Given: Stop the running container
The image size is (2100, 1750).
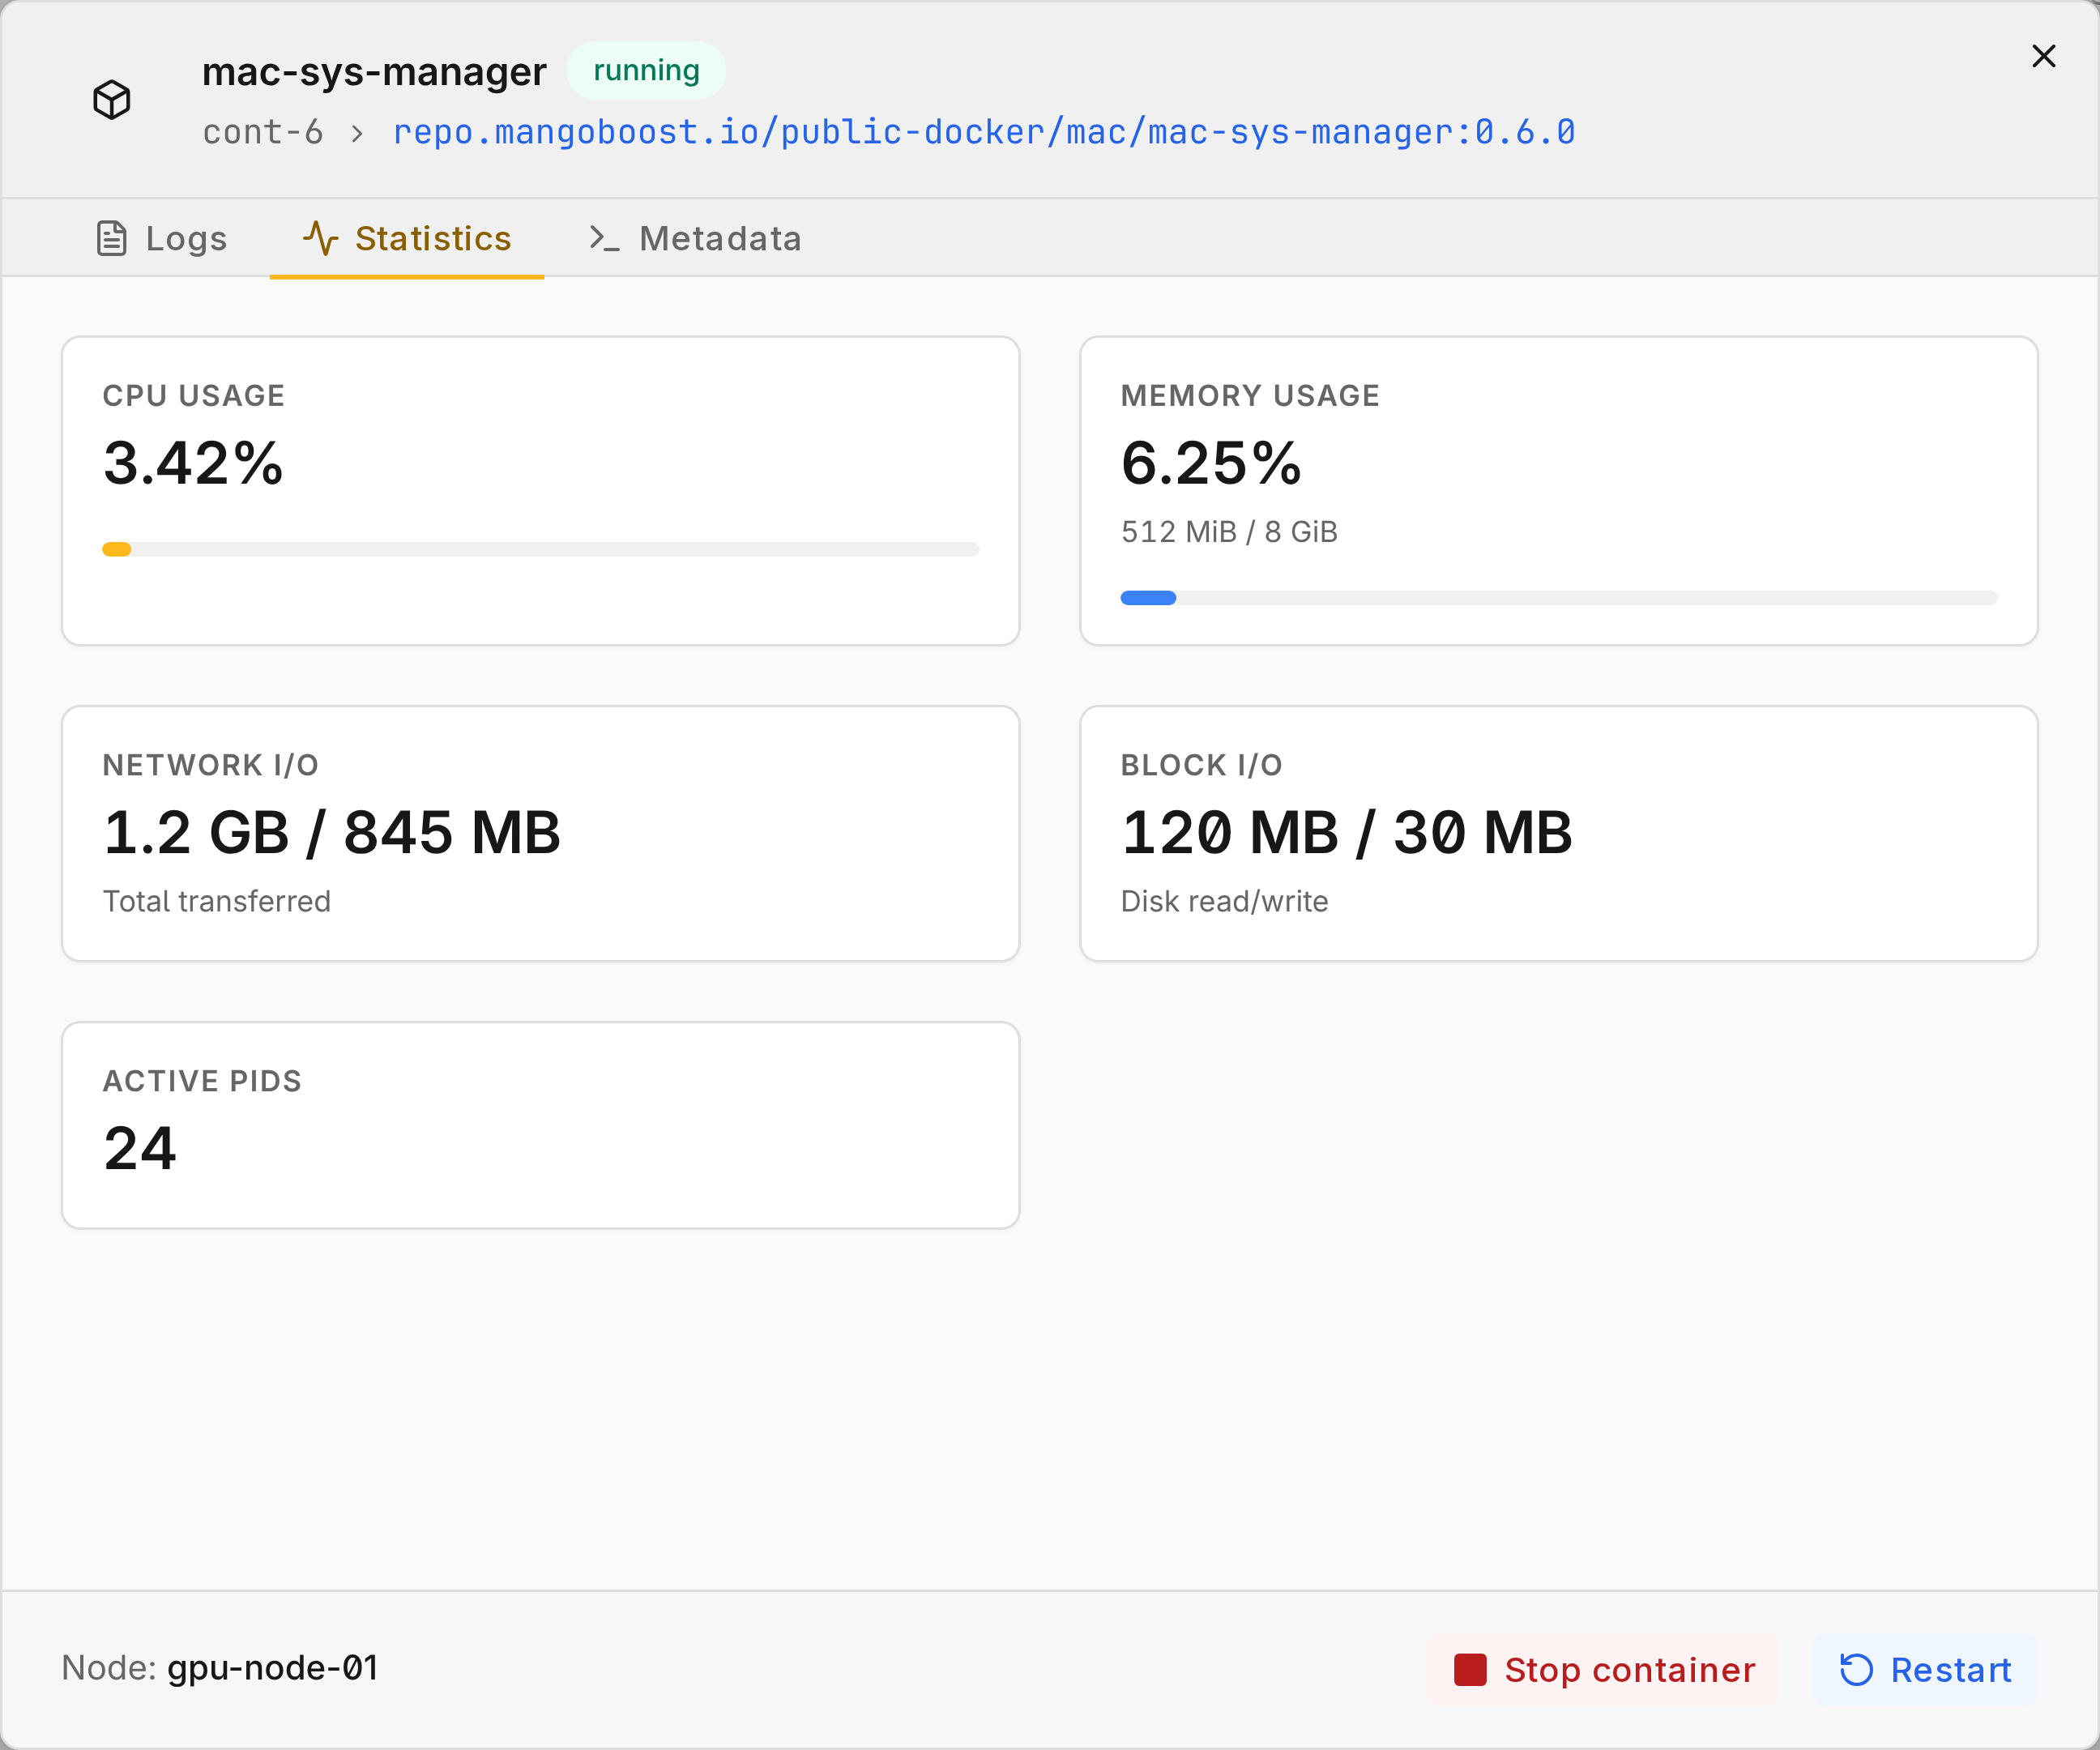Looking at the screenshot, I should (1604, 1670).
